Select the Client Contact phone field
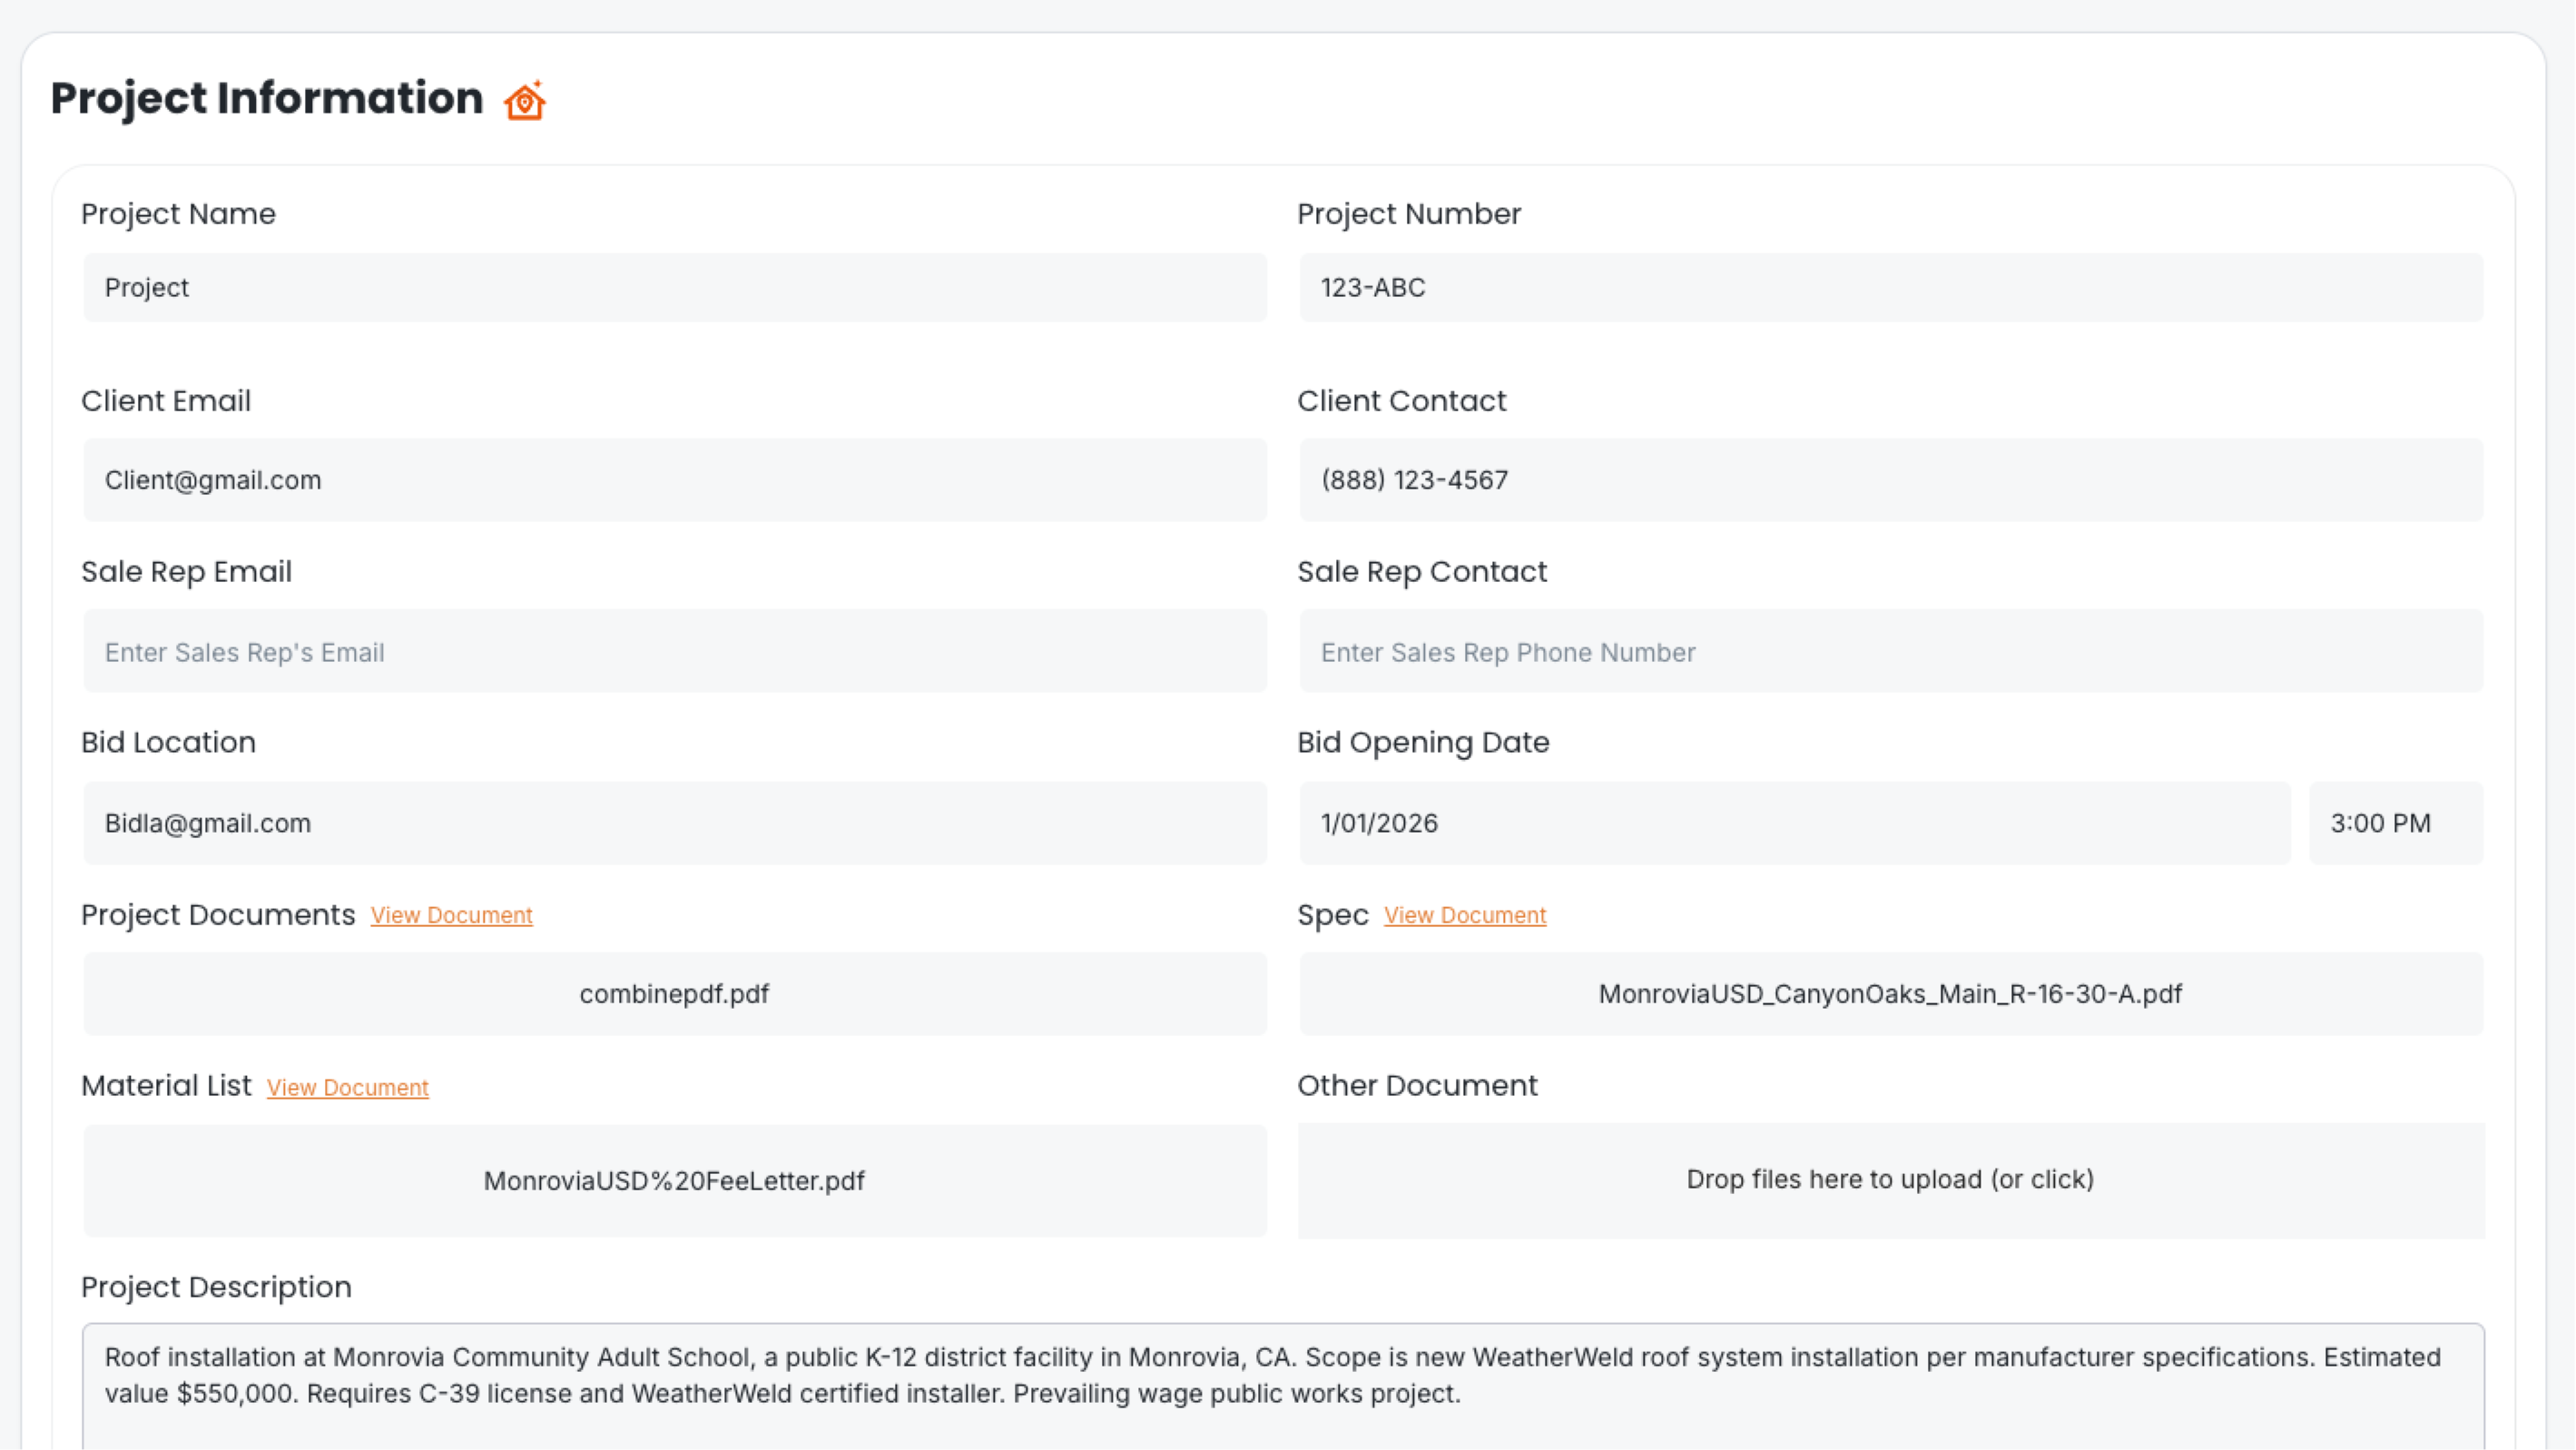This screenshot has width=2576, height=1450. [1890, 480]
